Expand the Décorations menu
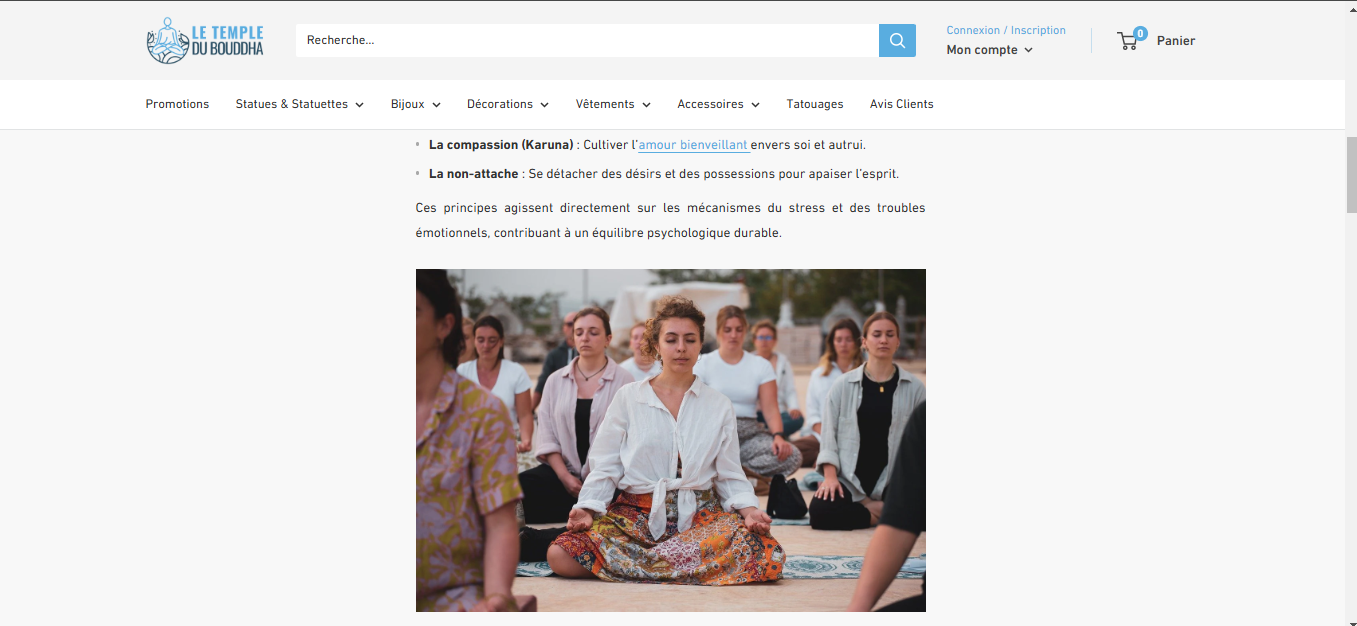Image resolution: width=1357 pixels, height=626 pixels. (508, 104)
